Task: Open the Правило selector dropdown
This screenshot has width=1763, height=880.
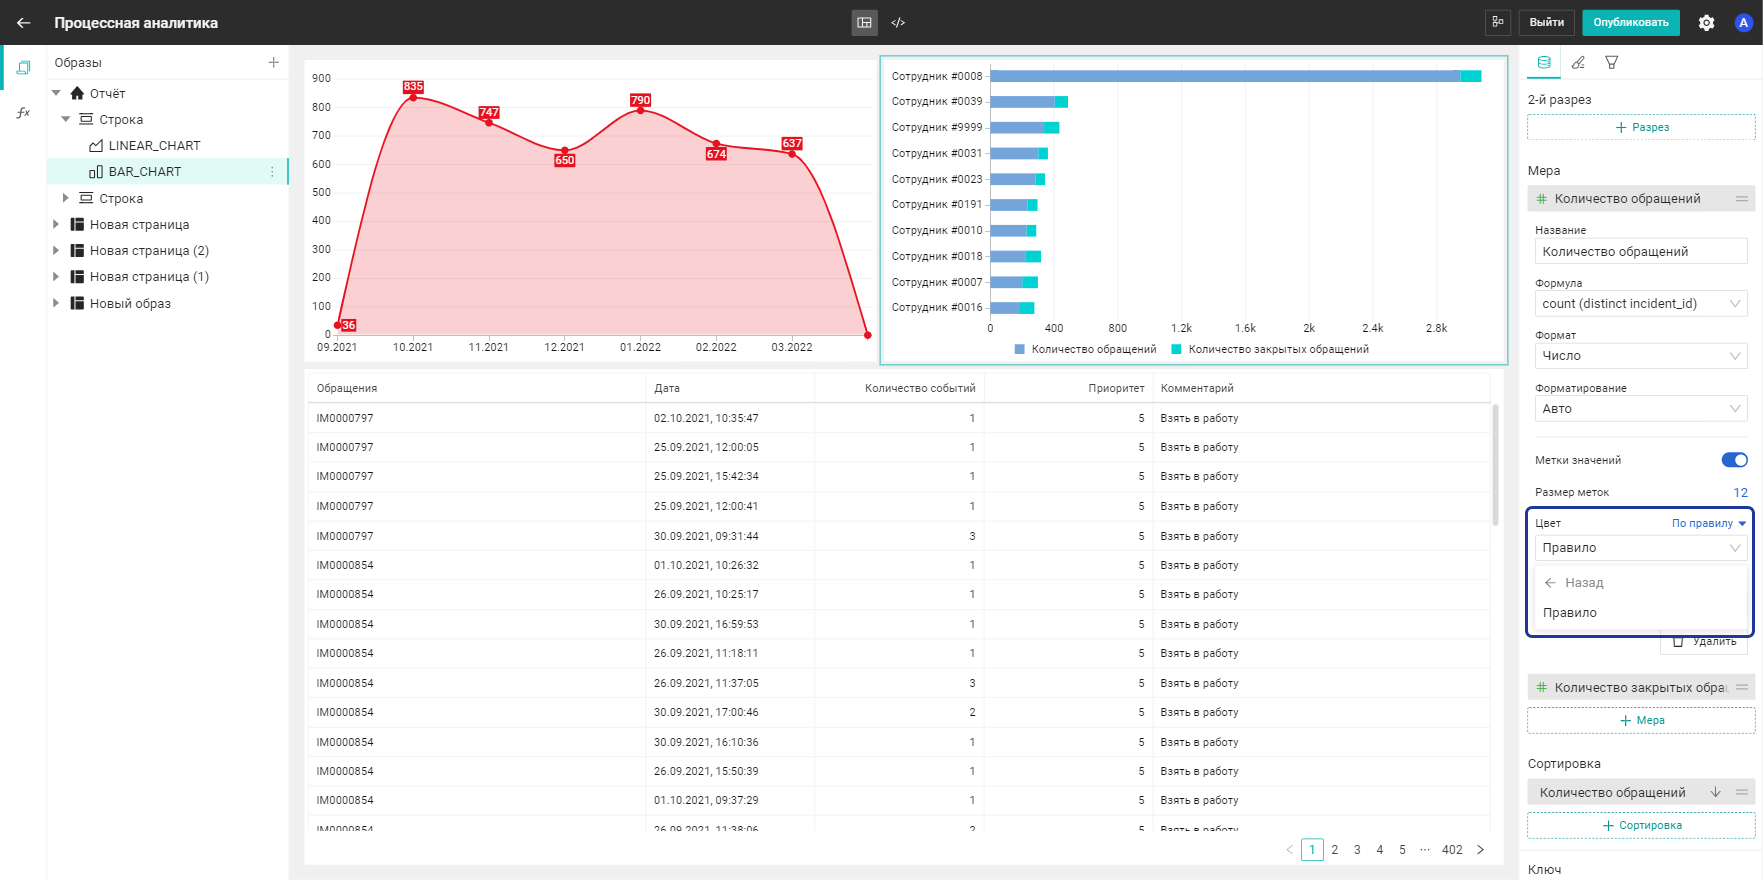Action: [x=1641, y=548]
